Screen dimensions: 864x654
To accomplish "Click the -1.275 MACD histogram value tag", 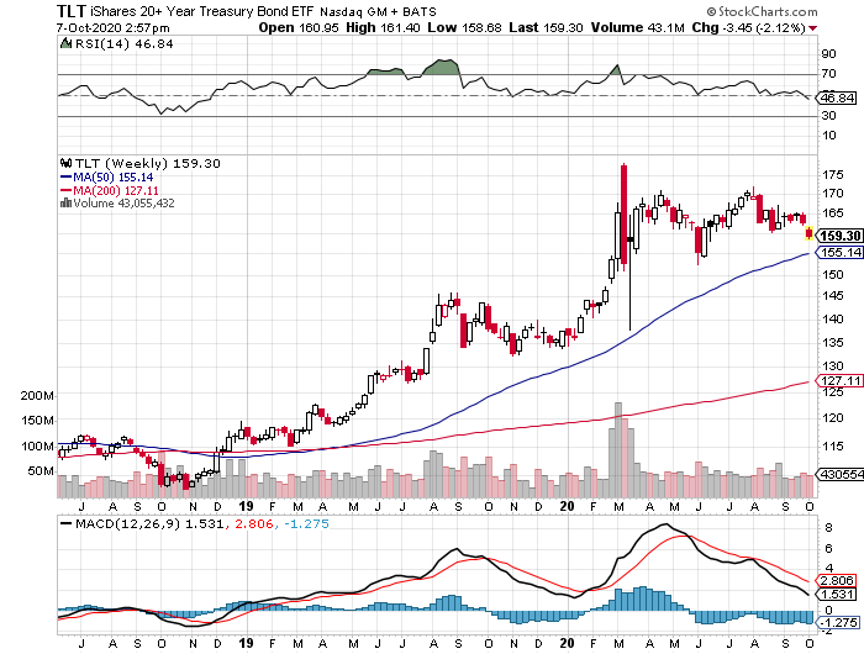I will (x=837, y=624).
